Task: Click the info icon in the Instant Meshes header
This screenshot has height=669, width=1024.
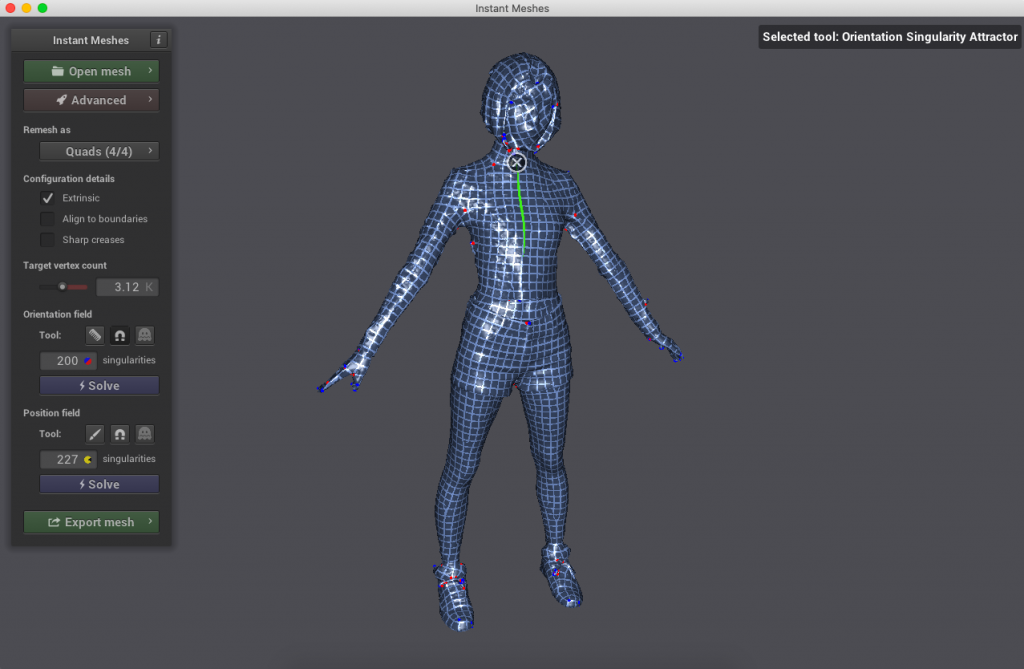Action: point(158,40)
